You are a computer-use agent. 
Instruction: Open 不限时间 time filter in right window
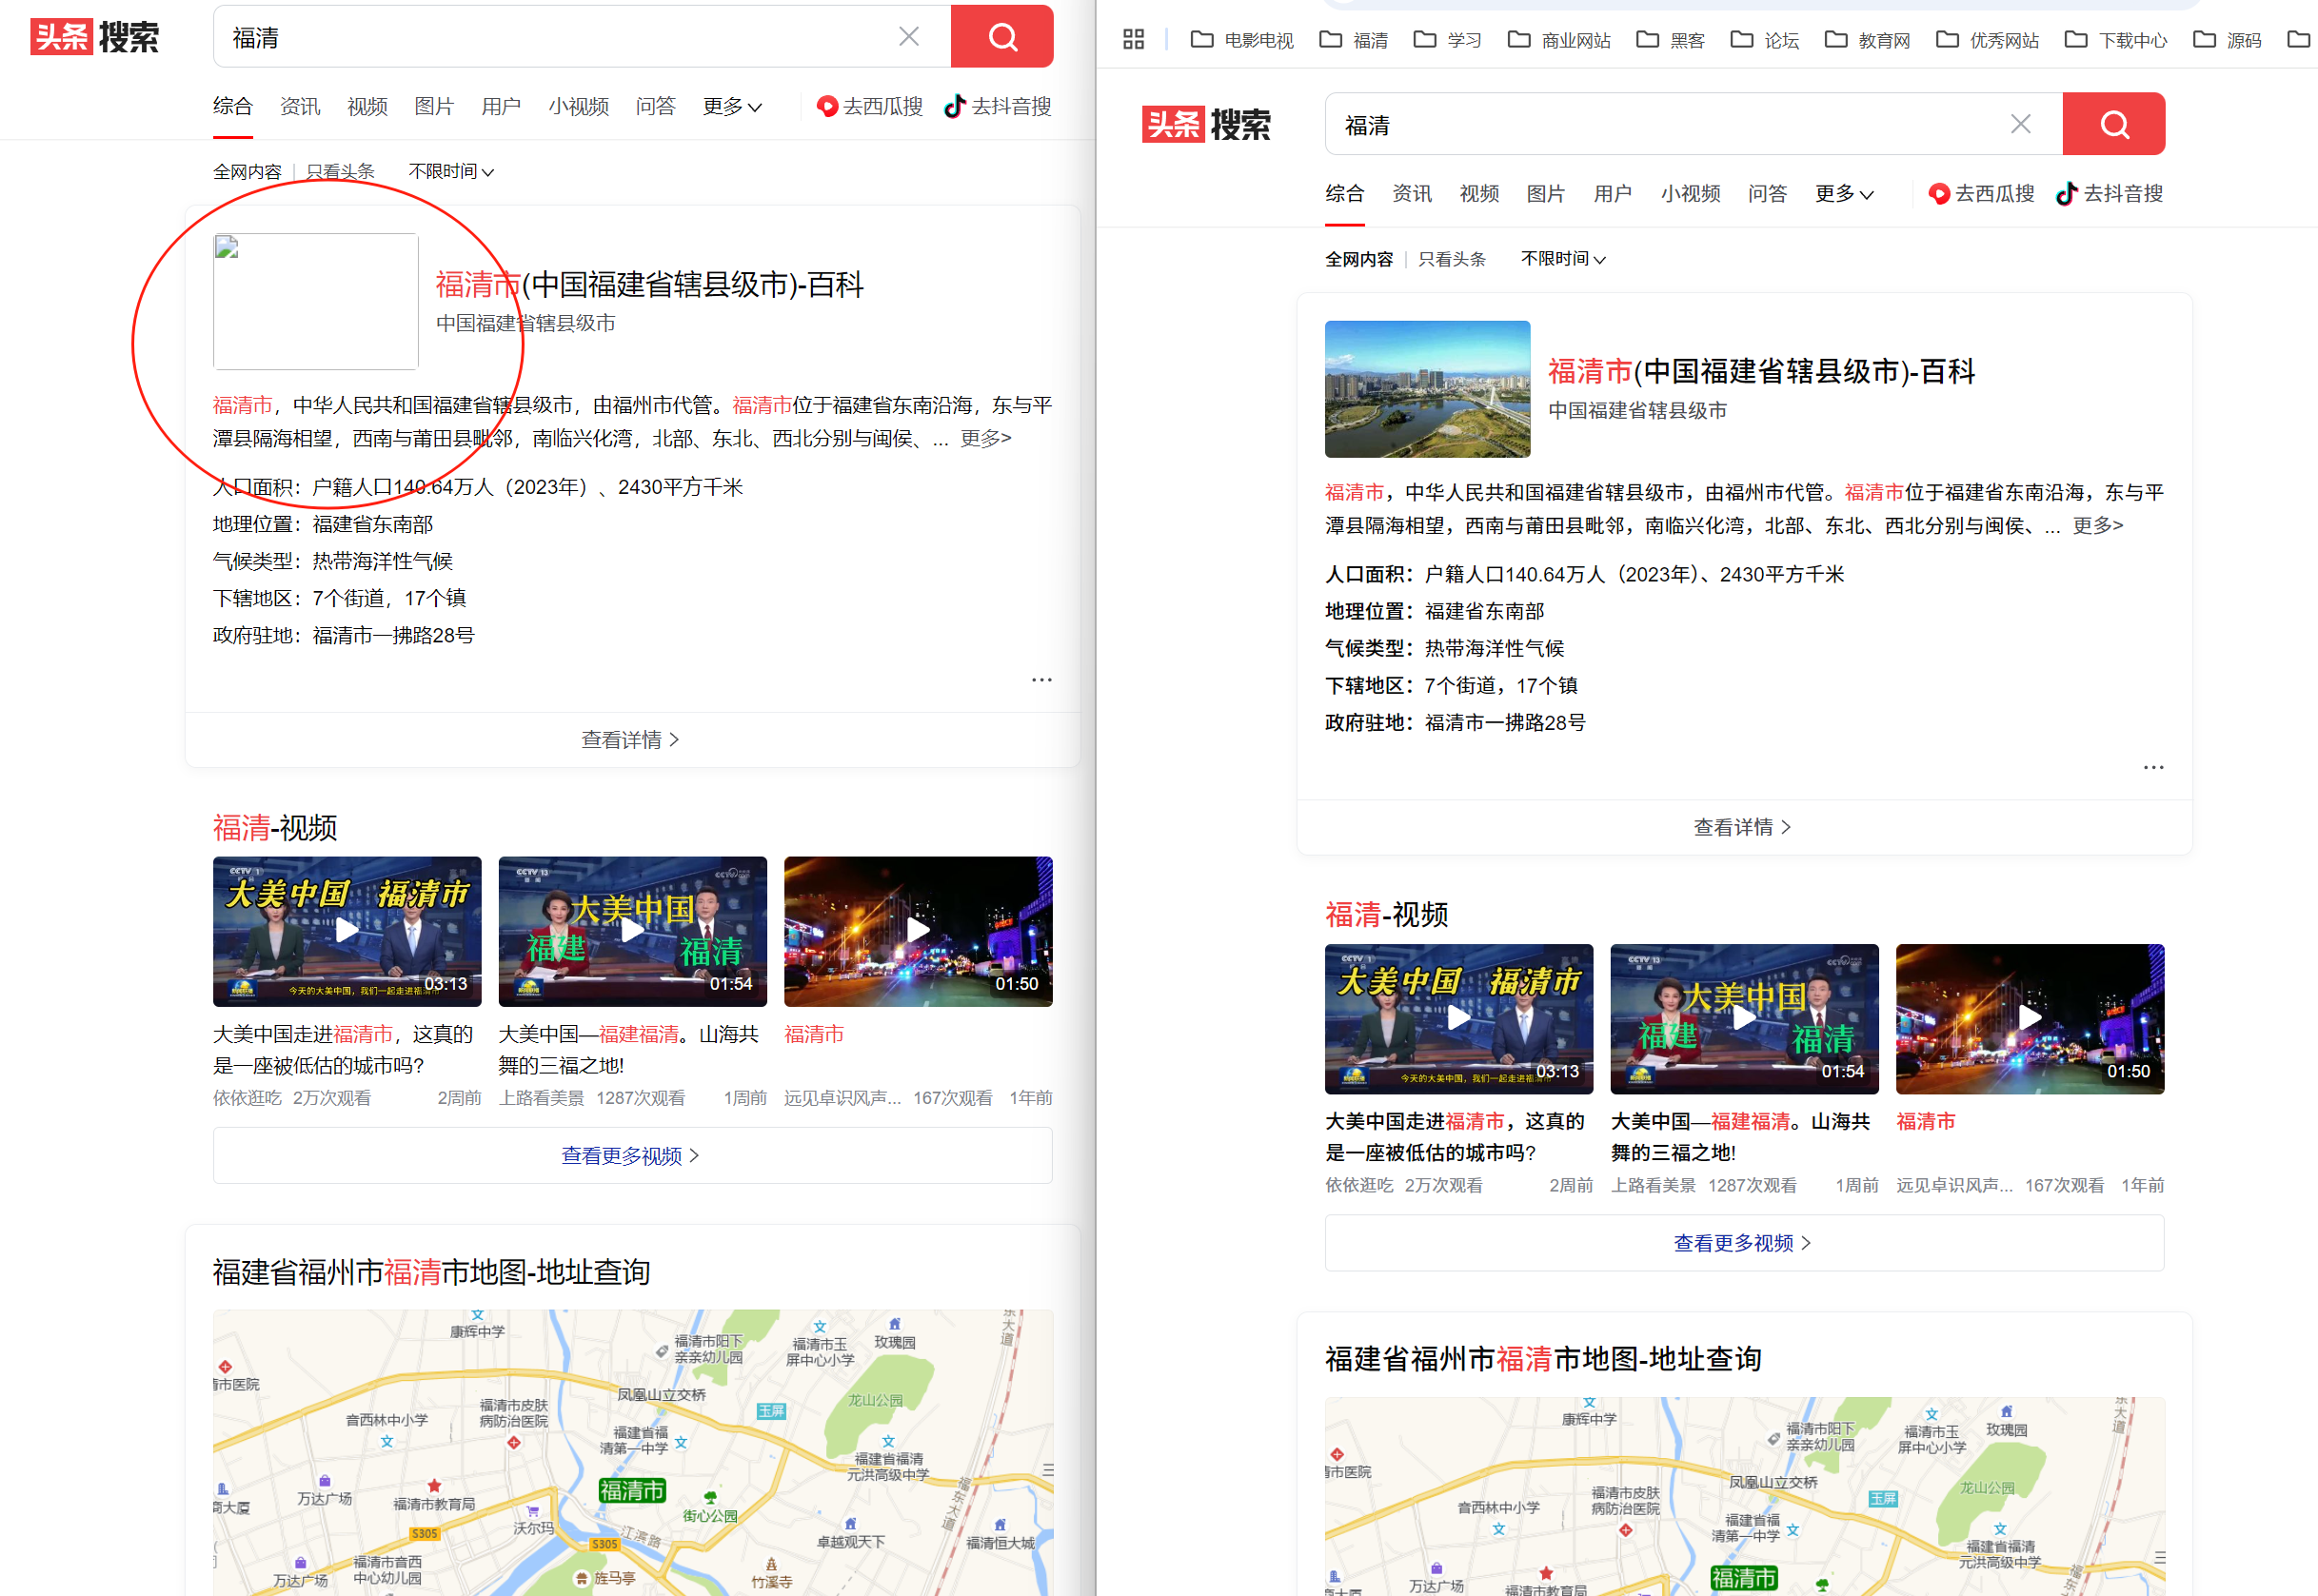[x=1563, y=258]
